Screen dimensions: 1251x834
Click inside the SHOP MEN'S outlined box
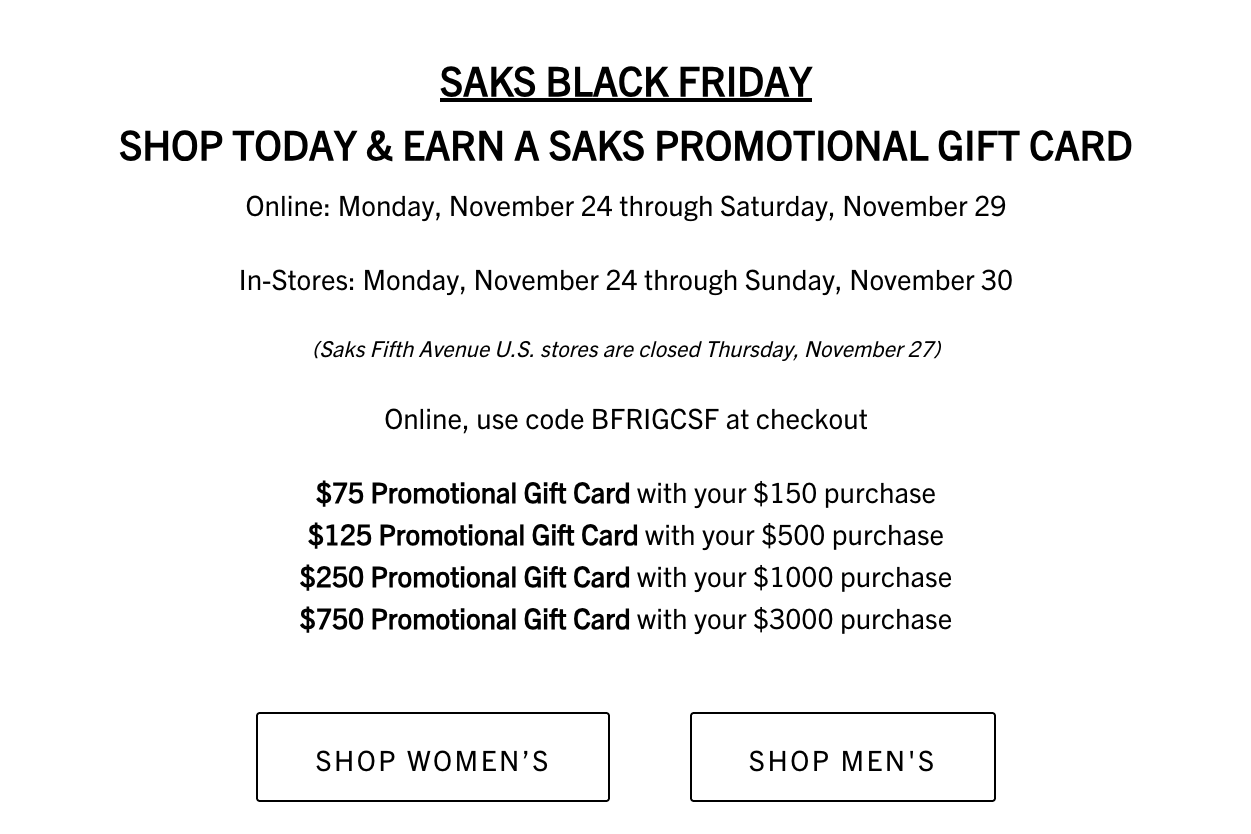pos(842,758)
